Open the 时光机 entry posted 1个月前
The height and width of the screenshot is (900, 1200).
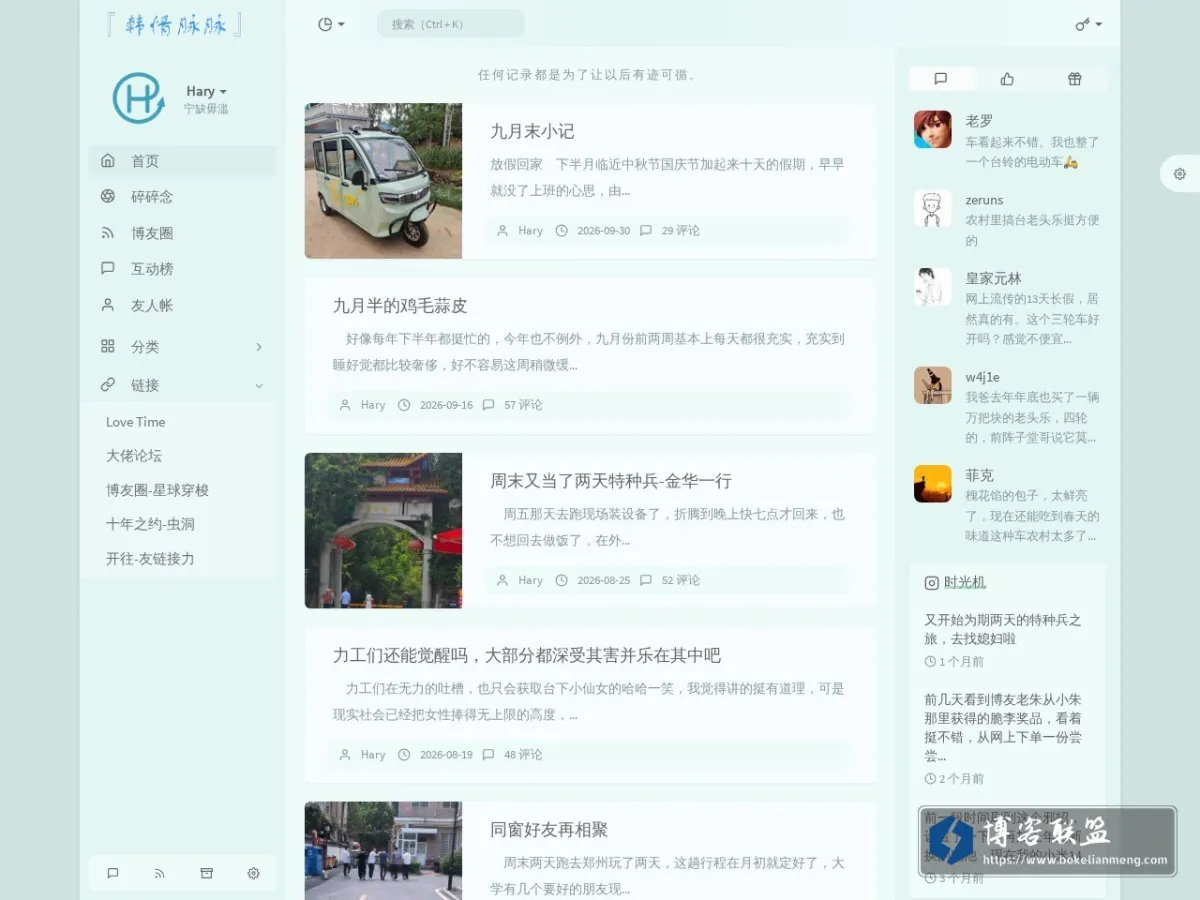[1003, 629]
